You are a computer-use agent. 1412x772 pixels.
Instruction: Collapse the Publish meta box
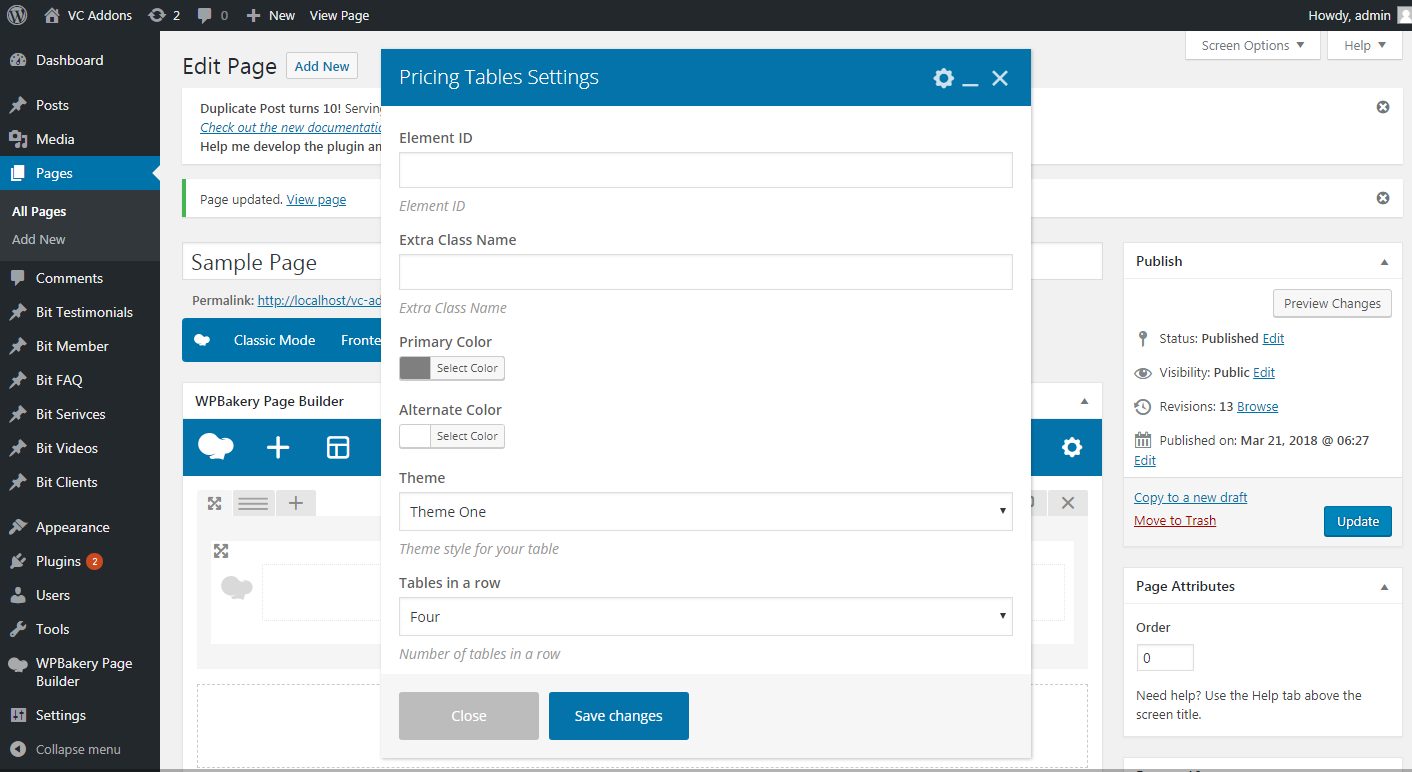point(1384,261)
